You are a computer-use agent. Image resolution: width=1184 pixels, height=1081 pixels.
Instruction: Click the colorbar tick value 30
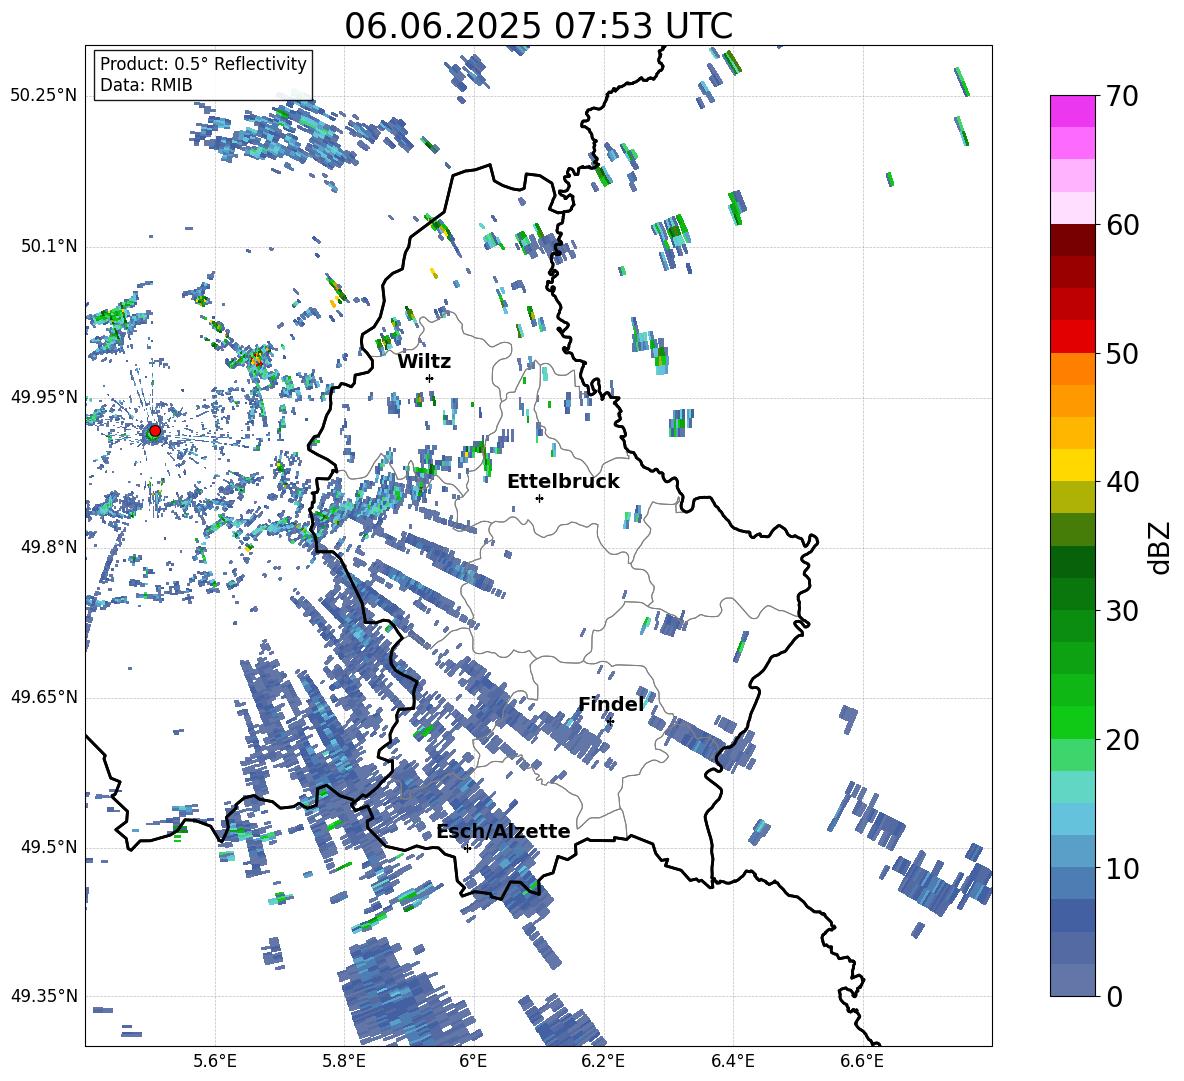(x=1123, y=611)
